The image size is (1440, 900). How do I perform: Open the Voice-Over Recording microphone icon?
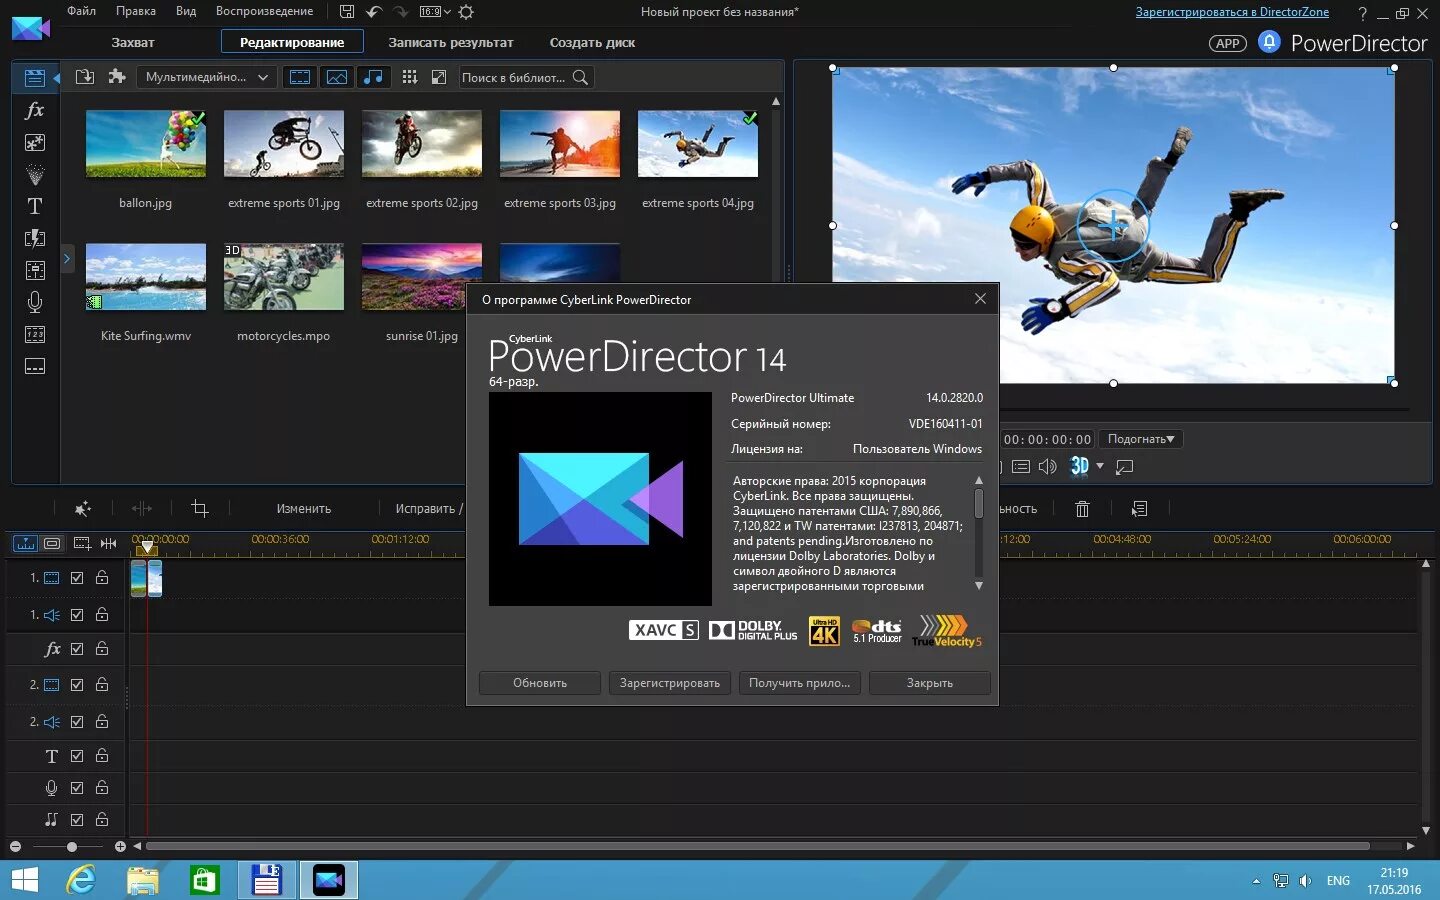click(34, 302)
